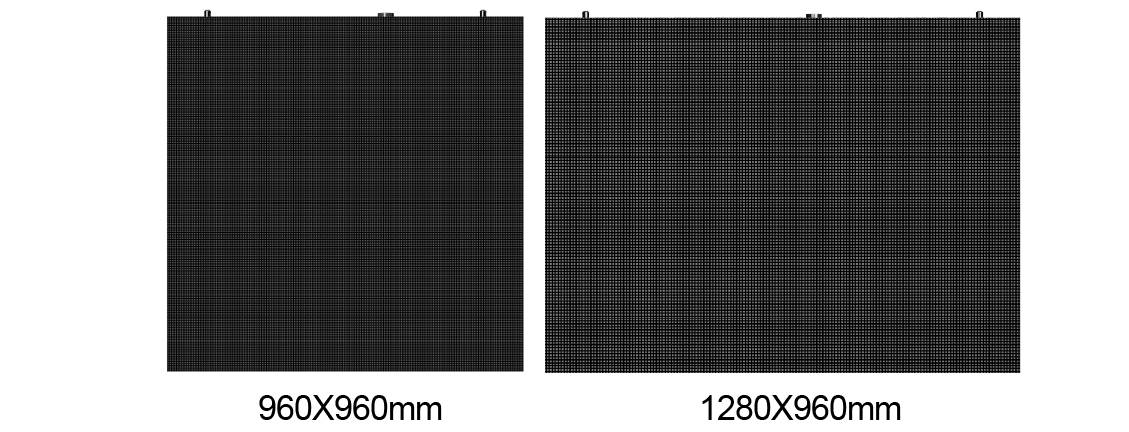1129x432 pixels.
Task: Click the bottom-left corner of the 1280X960mm panel
Action: [x=547, y=370]
